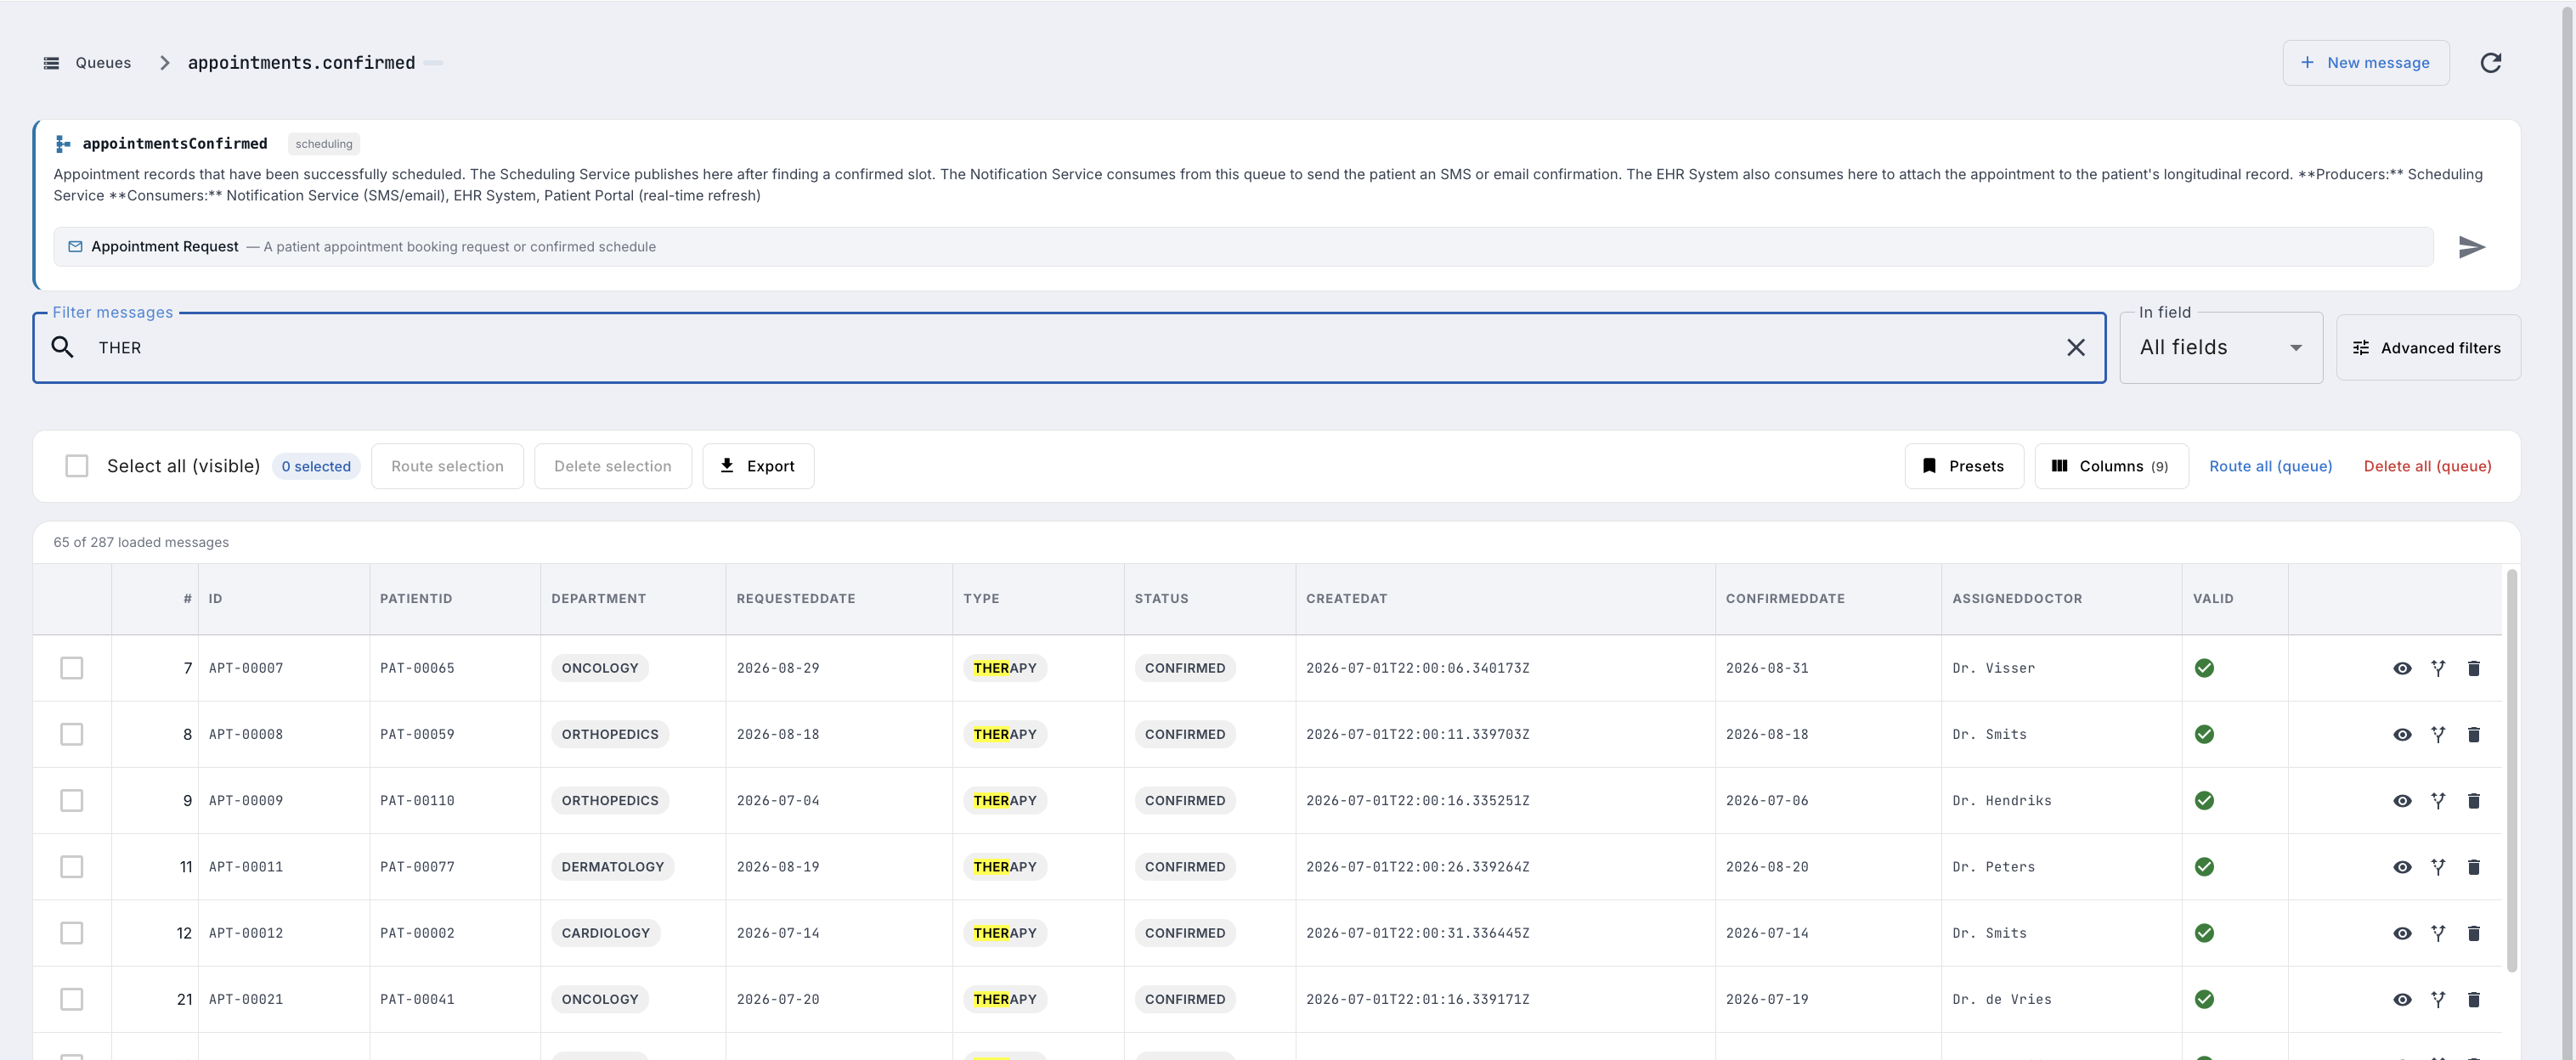Send the Appointment Request message via arrow icon
Image resolution: width=2576 pixels, height=1060 pixels.
tap(2471, 247)
